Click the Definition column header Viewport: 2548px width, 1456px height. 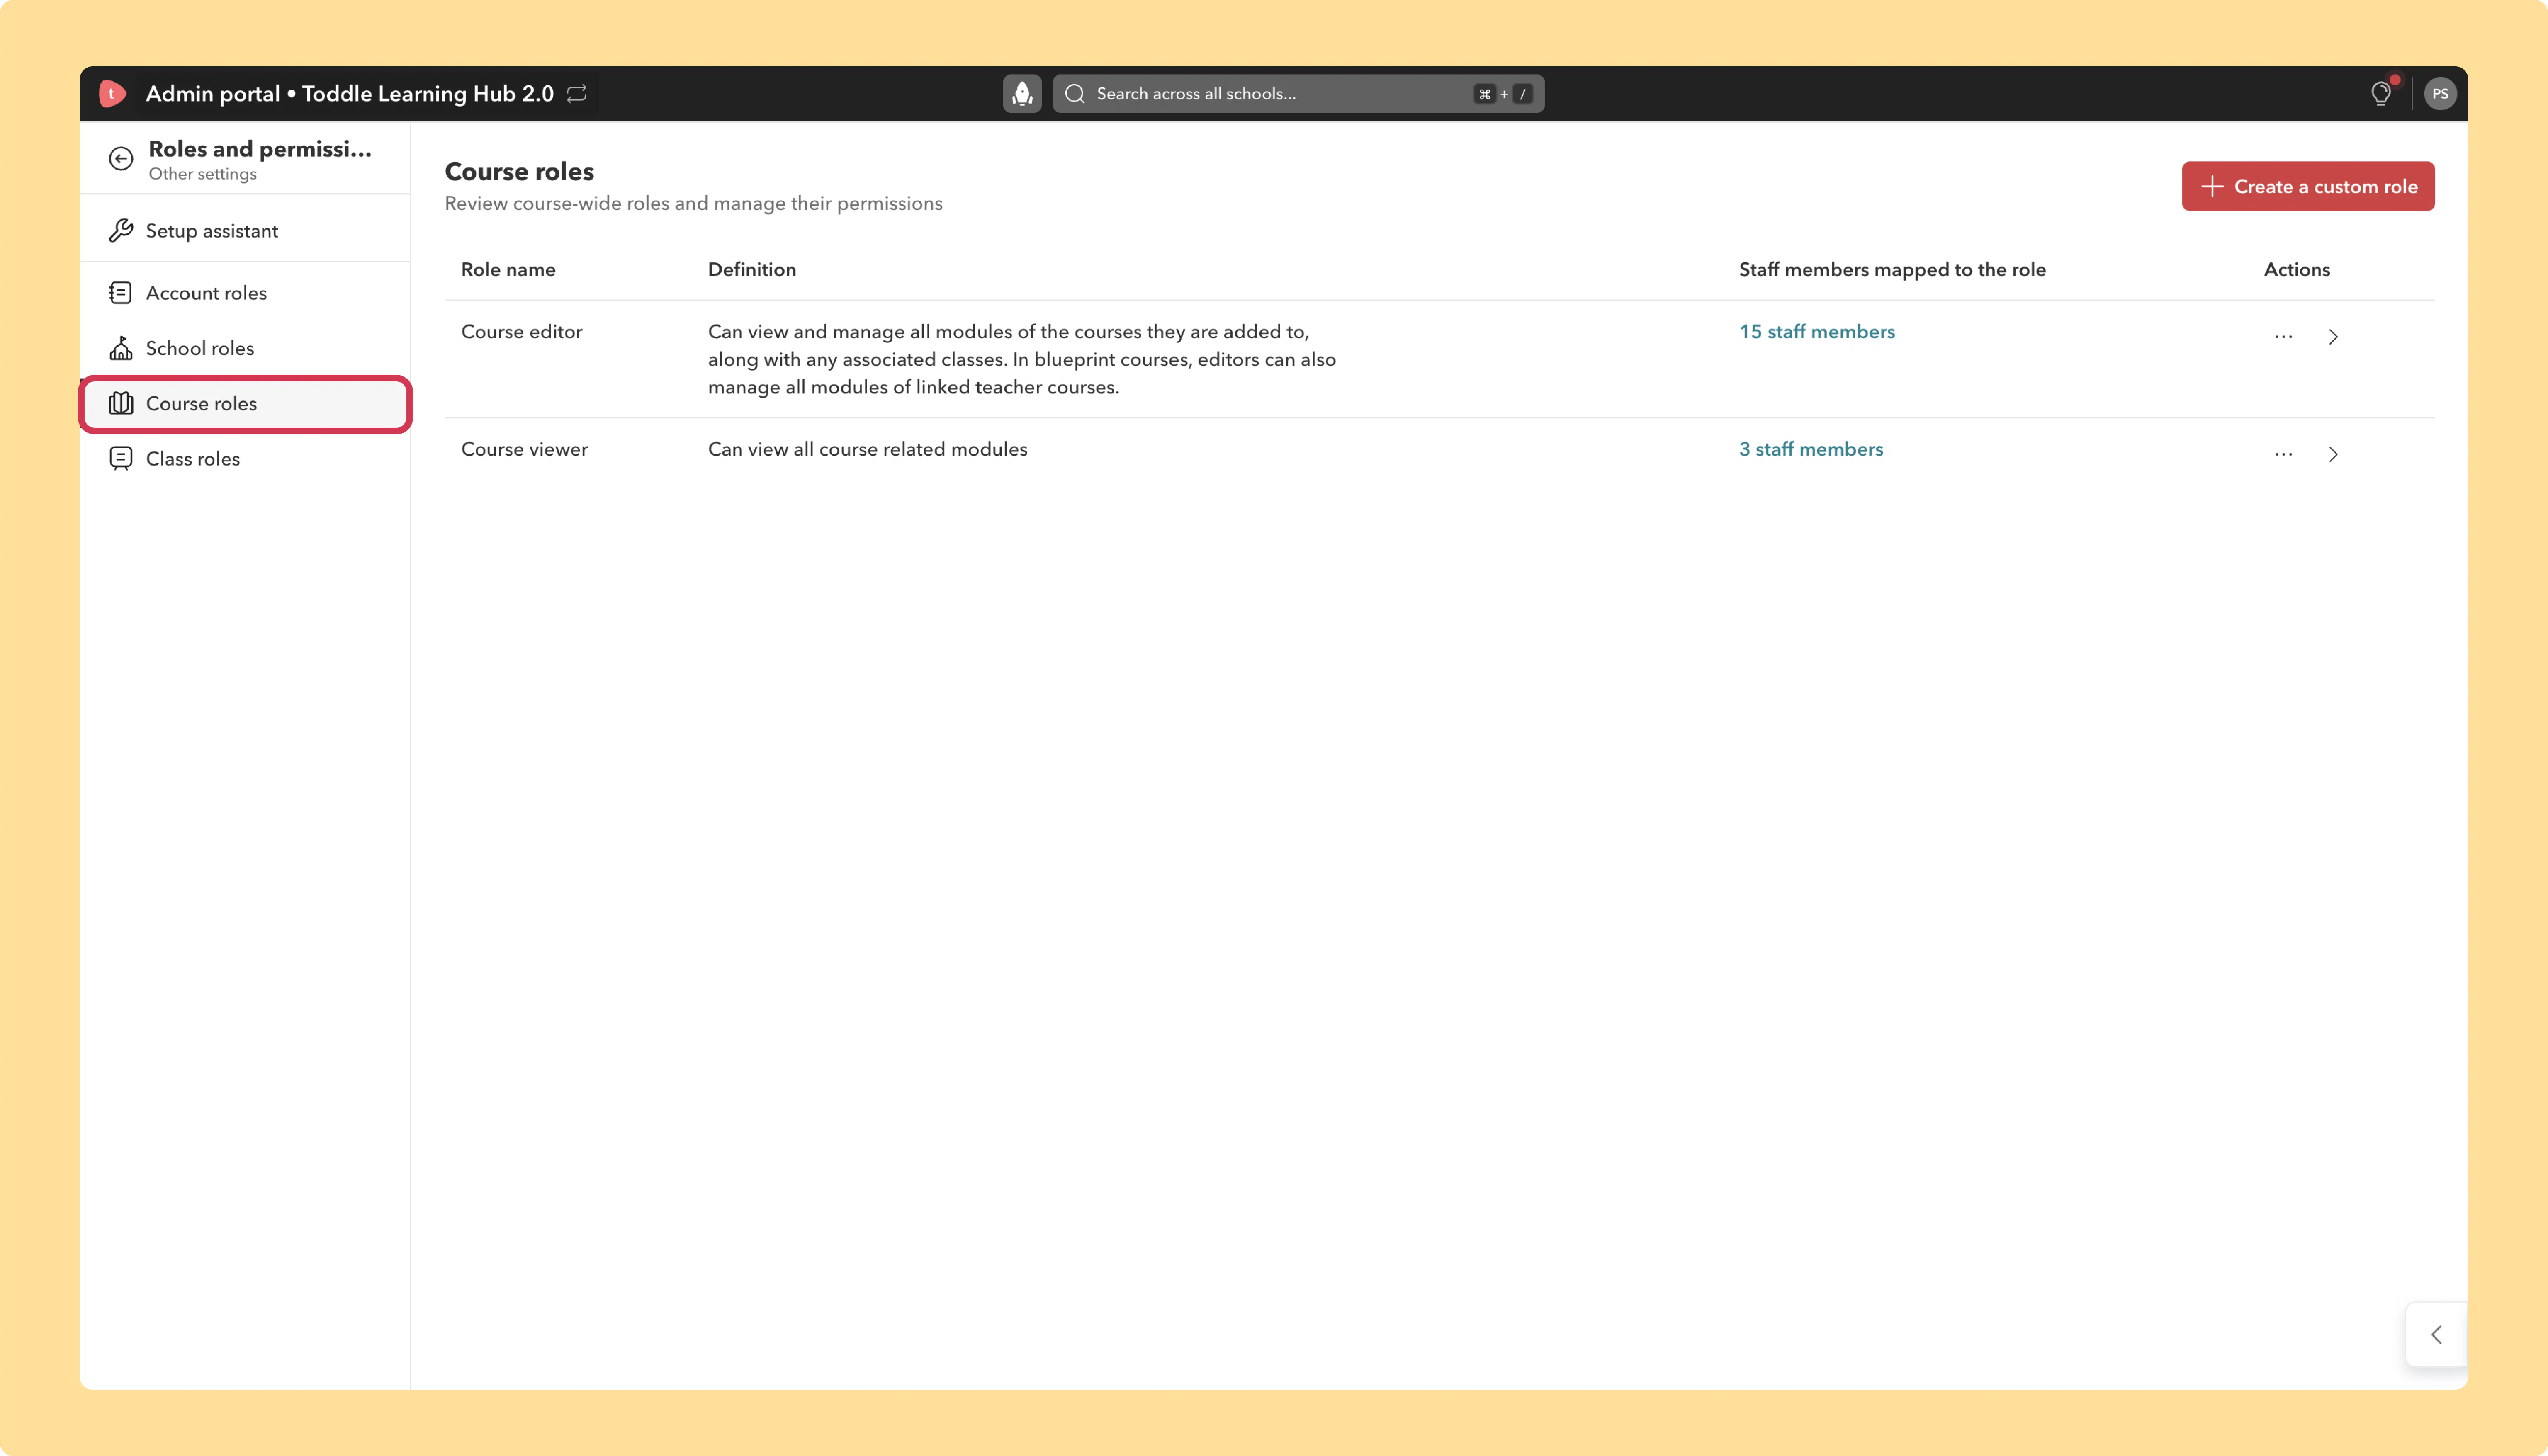[752, 270]
